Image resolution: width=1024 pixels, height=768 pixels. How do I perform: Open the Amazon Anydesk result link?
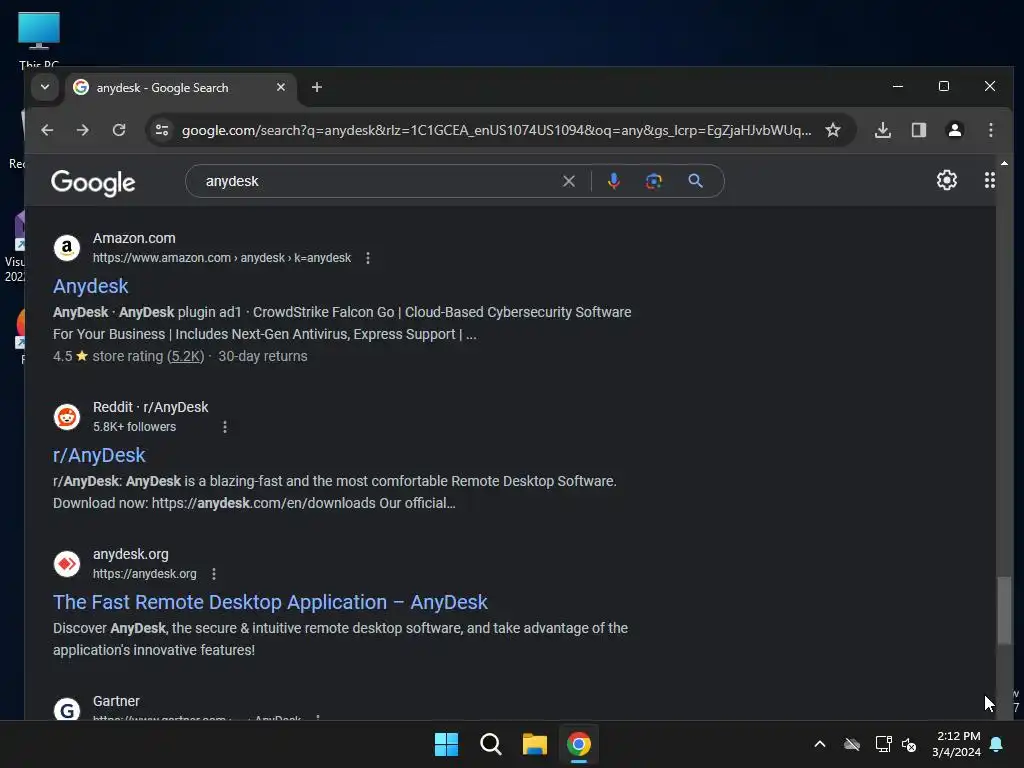[x=90, y=286]
